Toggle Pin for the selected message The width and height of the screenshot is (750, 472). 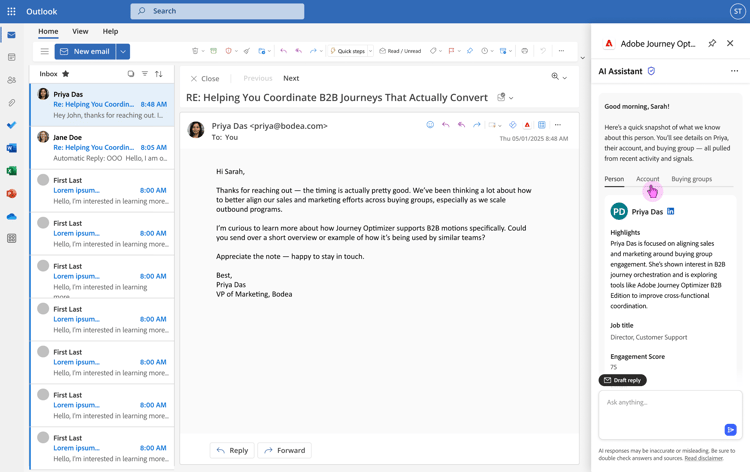(470, 51)
